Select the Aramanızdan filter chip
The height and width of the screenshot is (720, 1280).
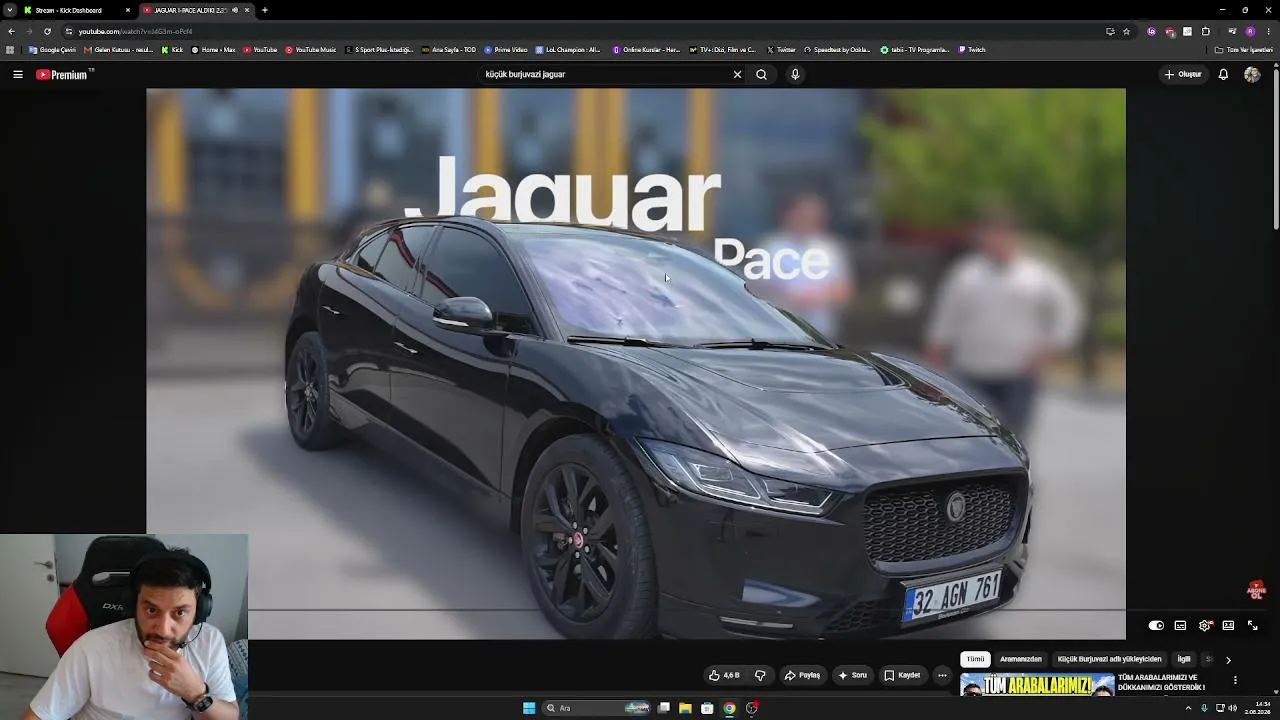point(1021,659)
